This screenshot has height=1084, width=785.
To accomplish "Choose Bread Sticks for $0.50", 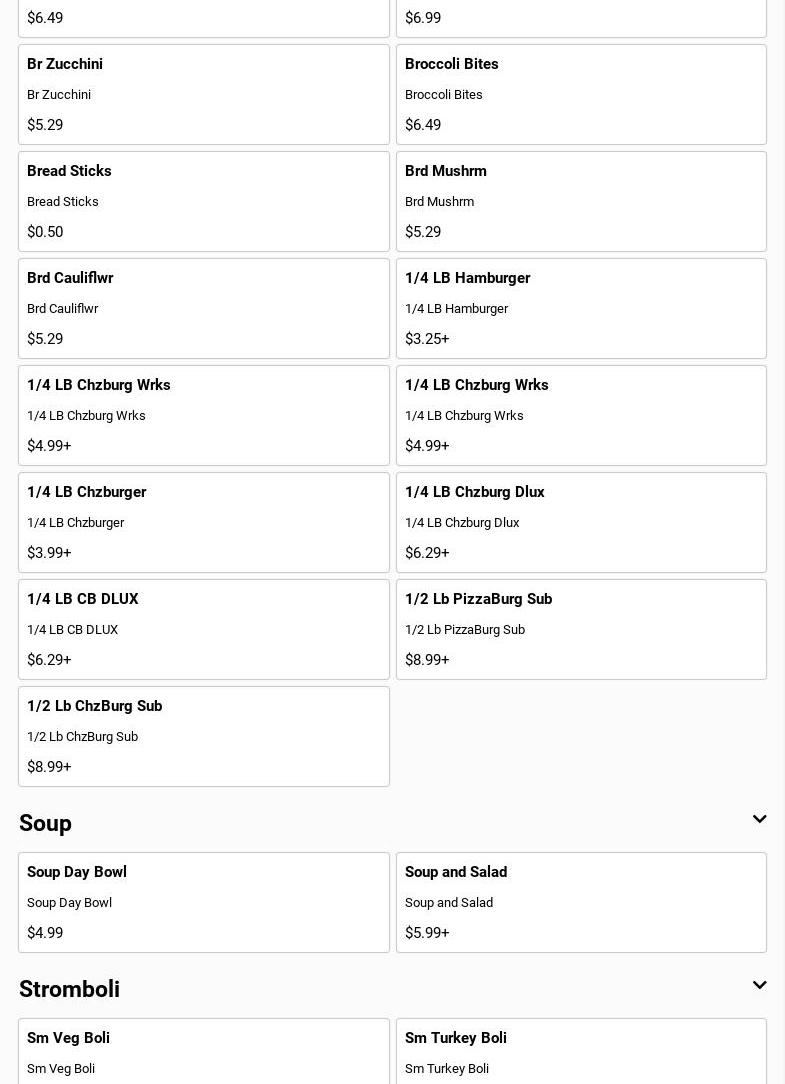I will tap(203, 201).
